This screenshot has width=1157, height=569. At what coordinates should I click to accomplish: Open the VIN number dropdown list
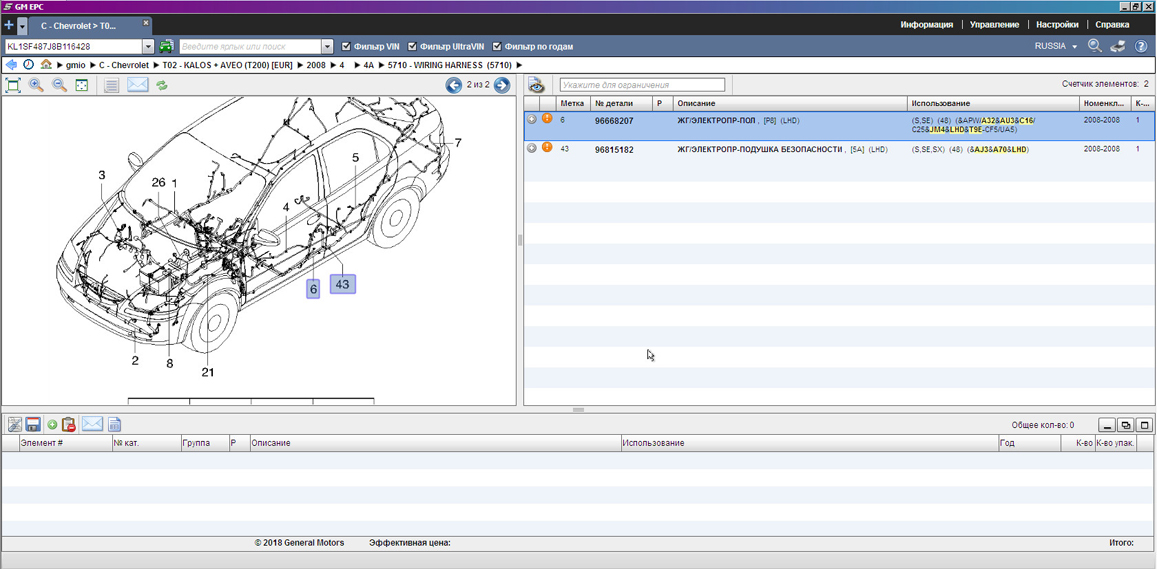tap(148, 47)
